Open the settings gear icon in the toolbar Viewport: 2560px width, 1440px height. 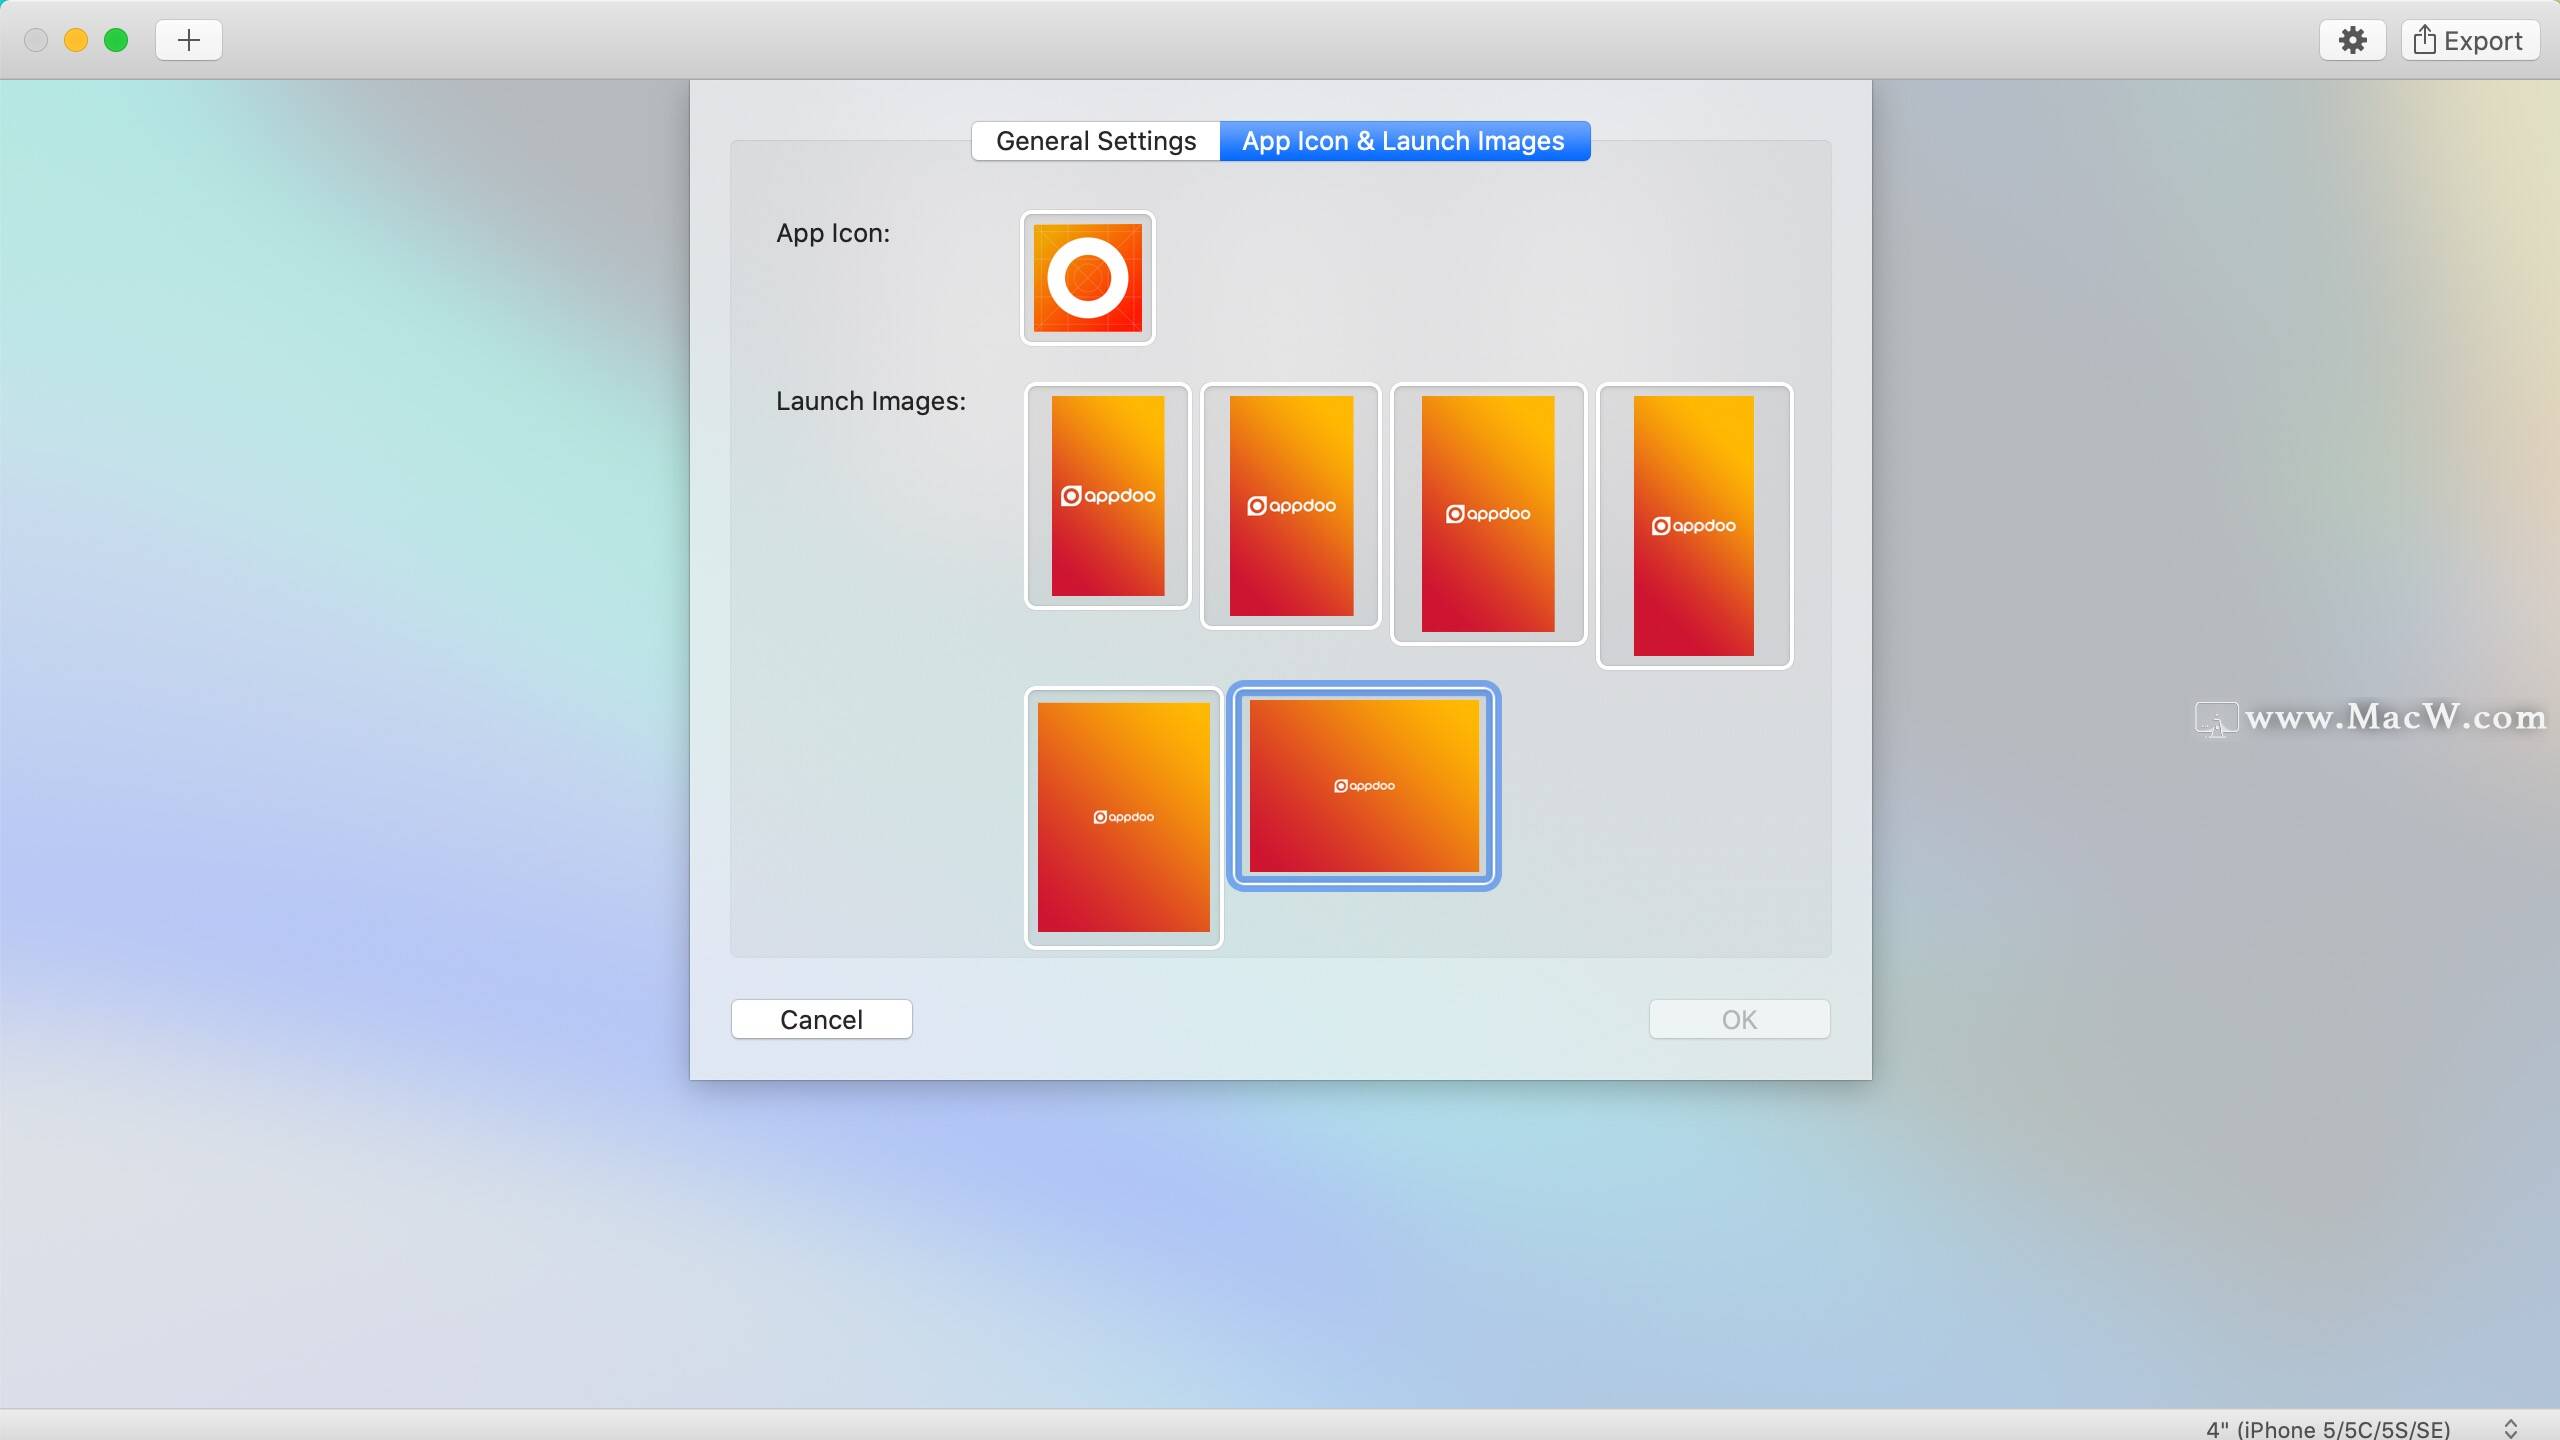point(2352,40)
